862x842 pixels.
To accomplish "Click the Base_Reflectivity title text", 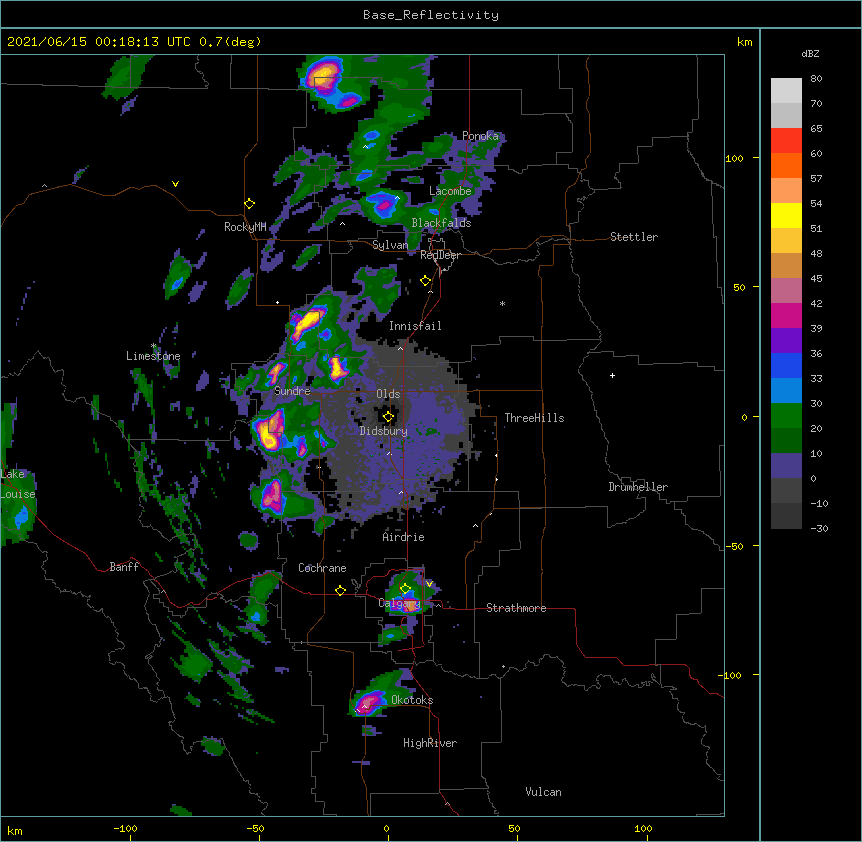I will (x=430, y=15).
